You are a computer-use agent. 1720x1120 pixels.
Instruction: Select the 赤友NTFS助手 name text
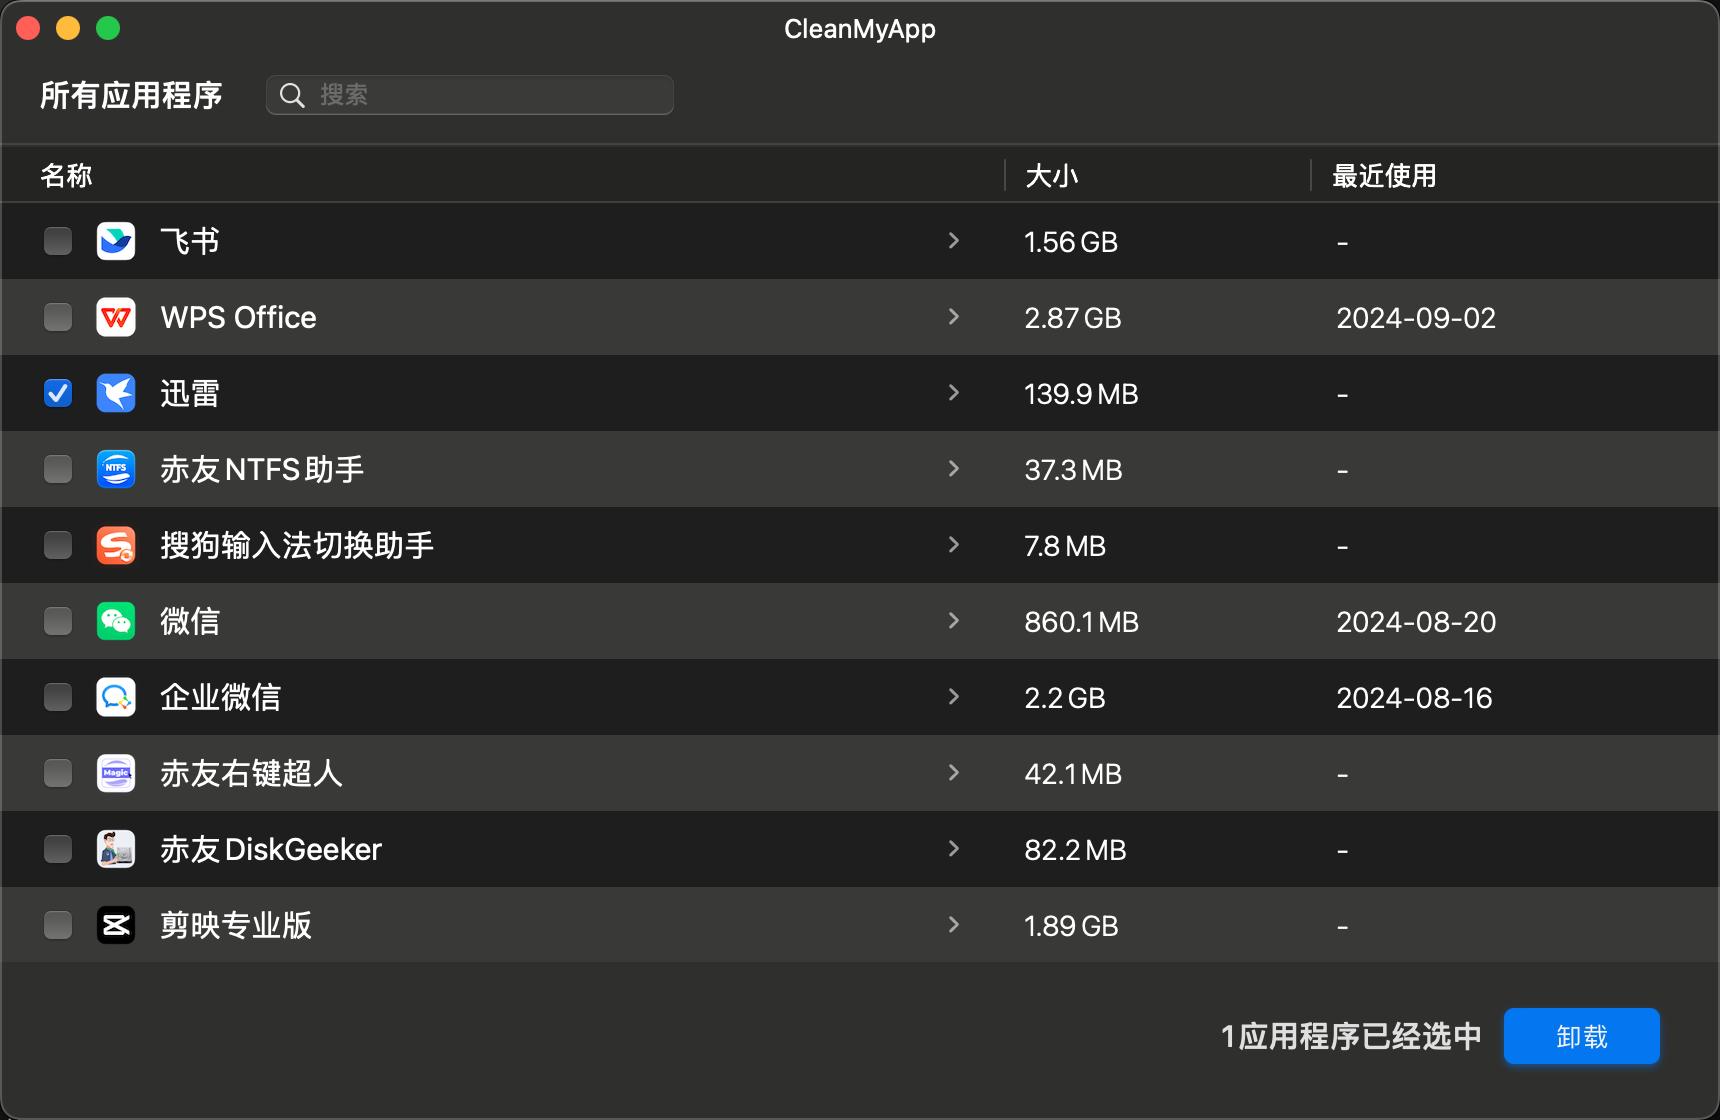262,469
